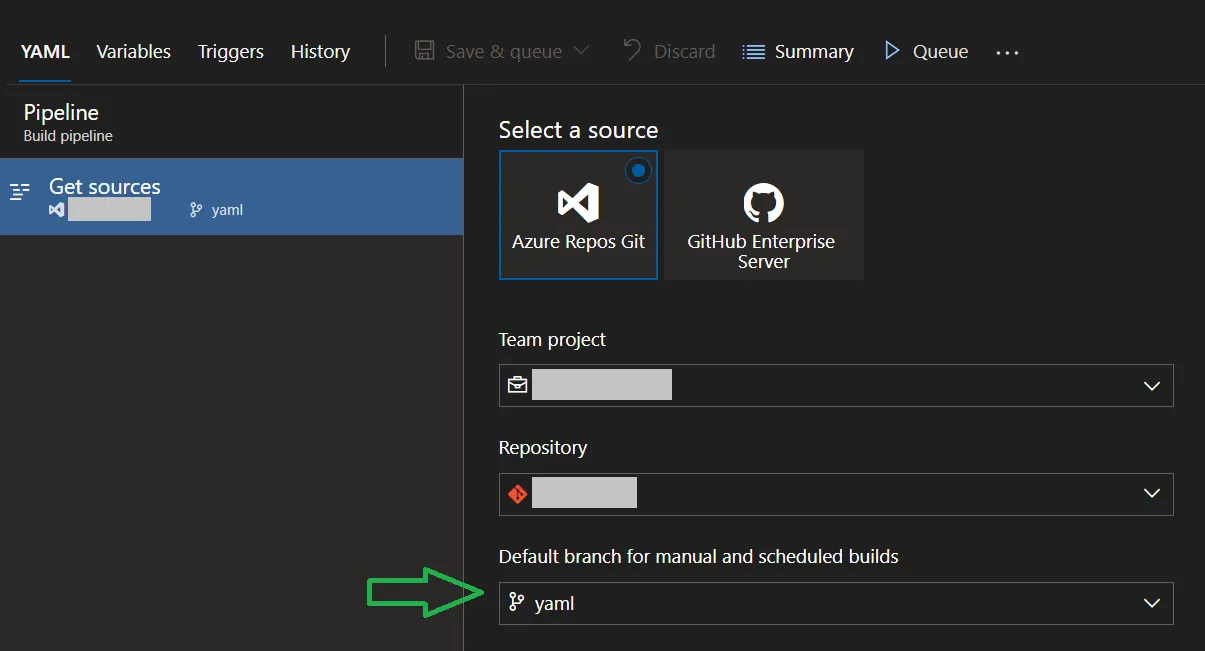
Task: Click the briefcase icon in Team project field
Action: coord(517,385)
